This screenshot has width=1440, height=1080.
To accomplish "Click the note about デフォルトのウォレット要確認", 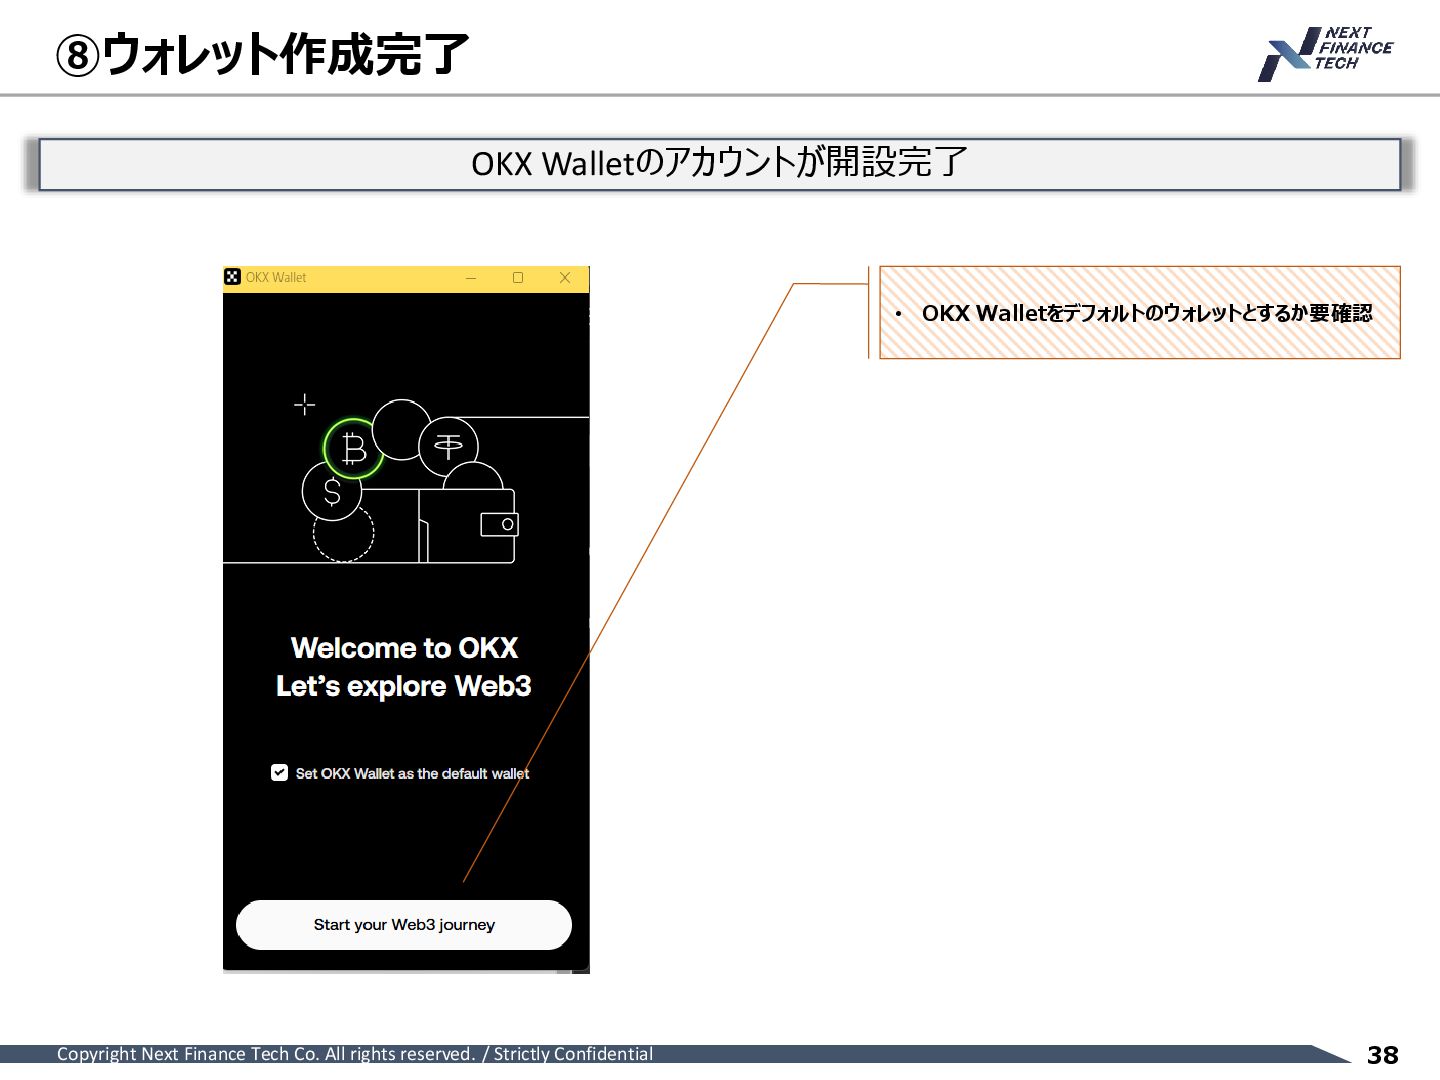I will [1140, 312].
